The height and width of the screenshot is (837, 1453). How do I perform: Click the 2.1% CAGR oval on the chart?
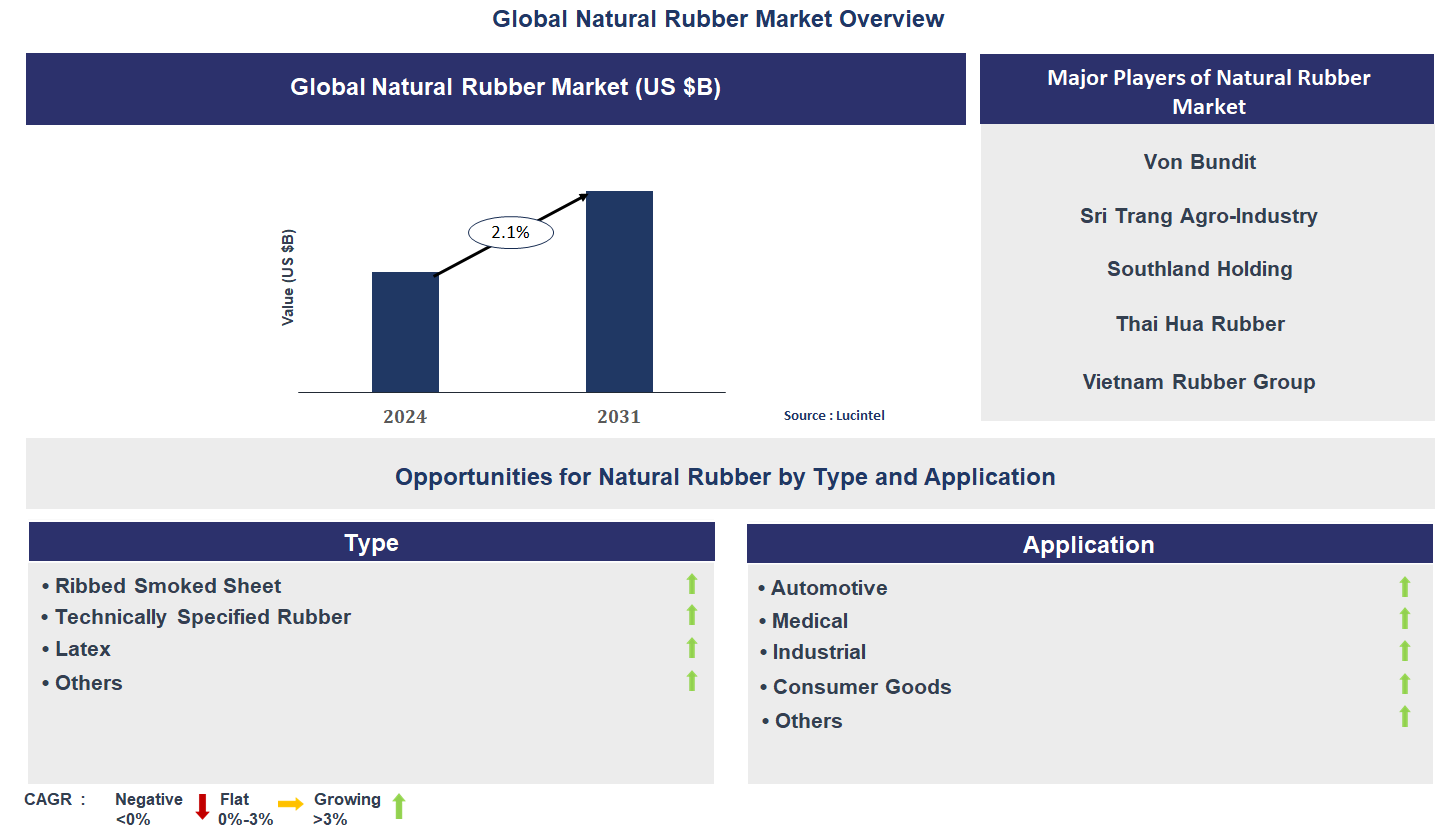[510, 231]
